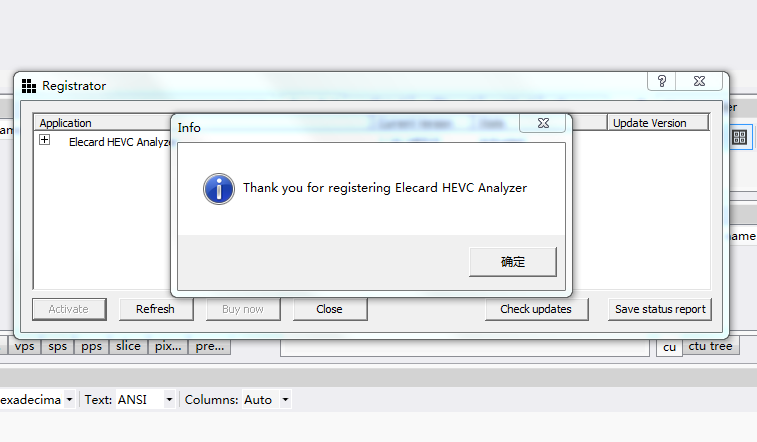Close the Info dialog with X
Image resolution: width=757 pixels, height=442 pixels.
coord(543,123)
